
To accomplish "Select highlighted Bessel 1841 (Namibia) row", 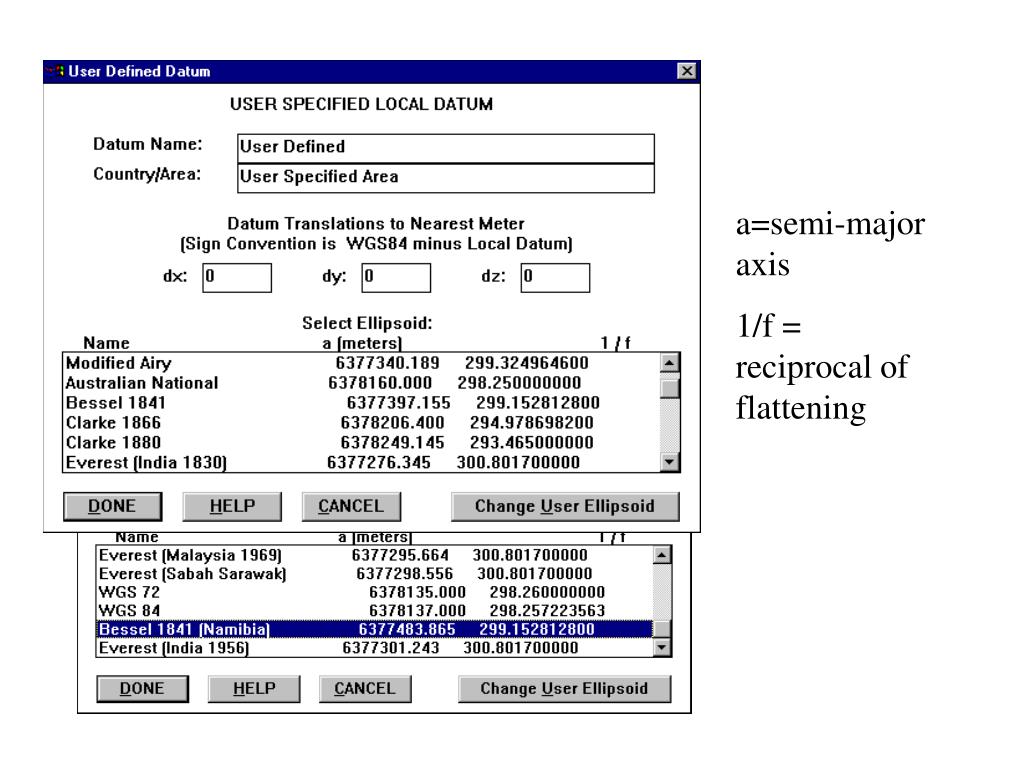I will tap(374, 629).
